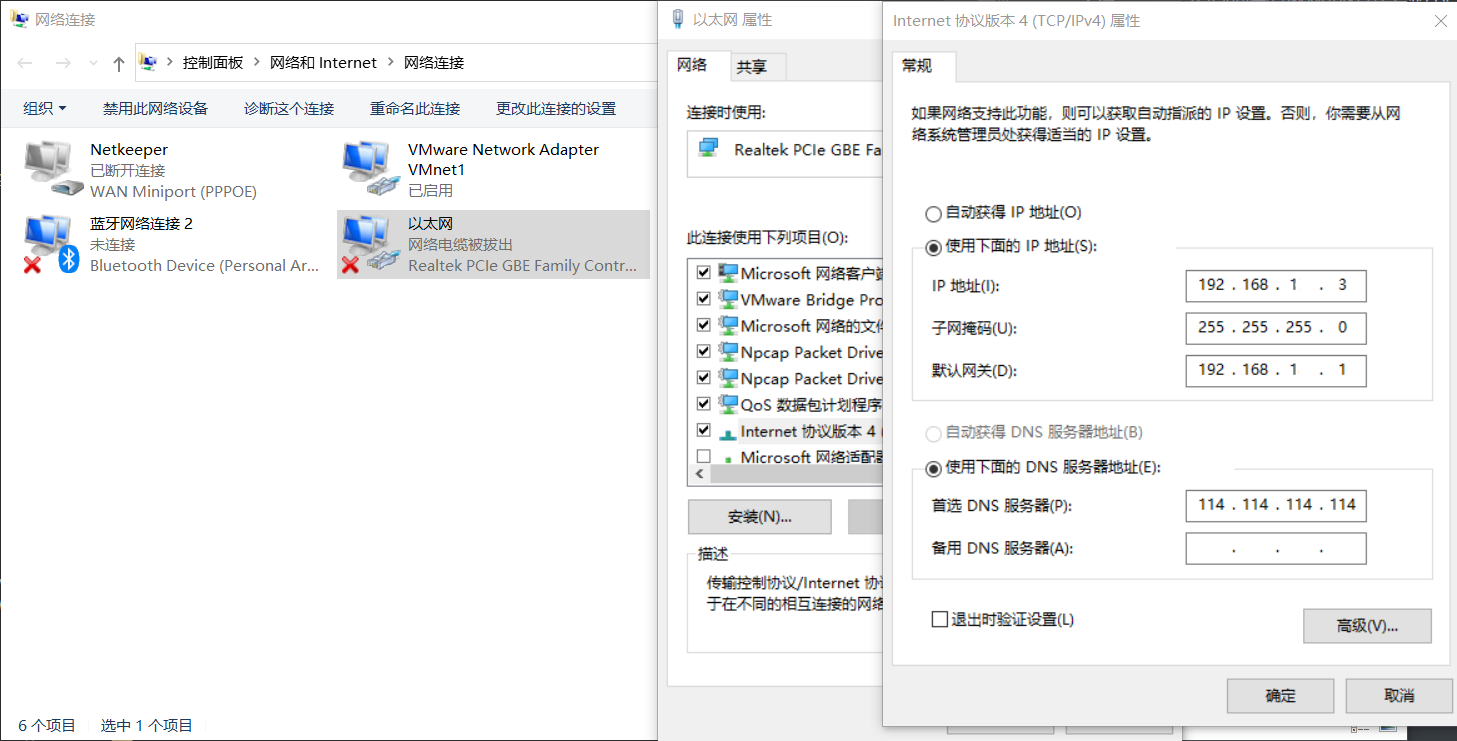Click 控制面板 in the address bar path
The height and width of the screenshot is (741, 1457).
(213, 63)
